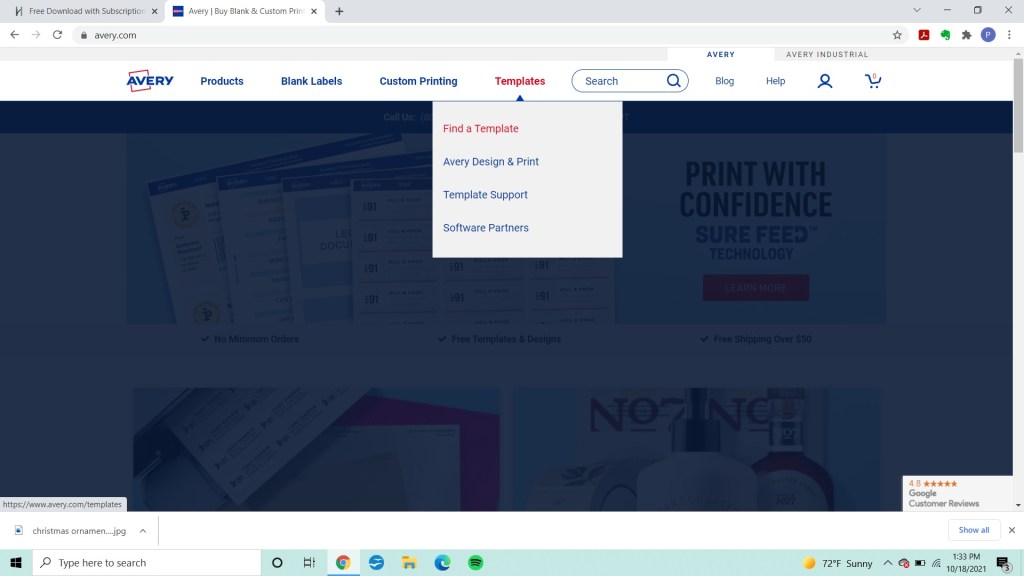
Task: Open Task View in taskbar
Action: pyautogui.click(x=310, y=562)
